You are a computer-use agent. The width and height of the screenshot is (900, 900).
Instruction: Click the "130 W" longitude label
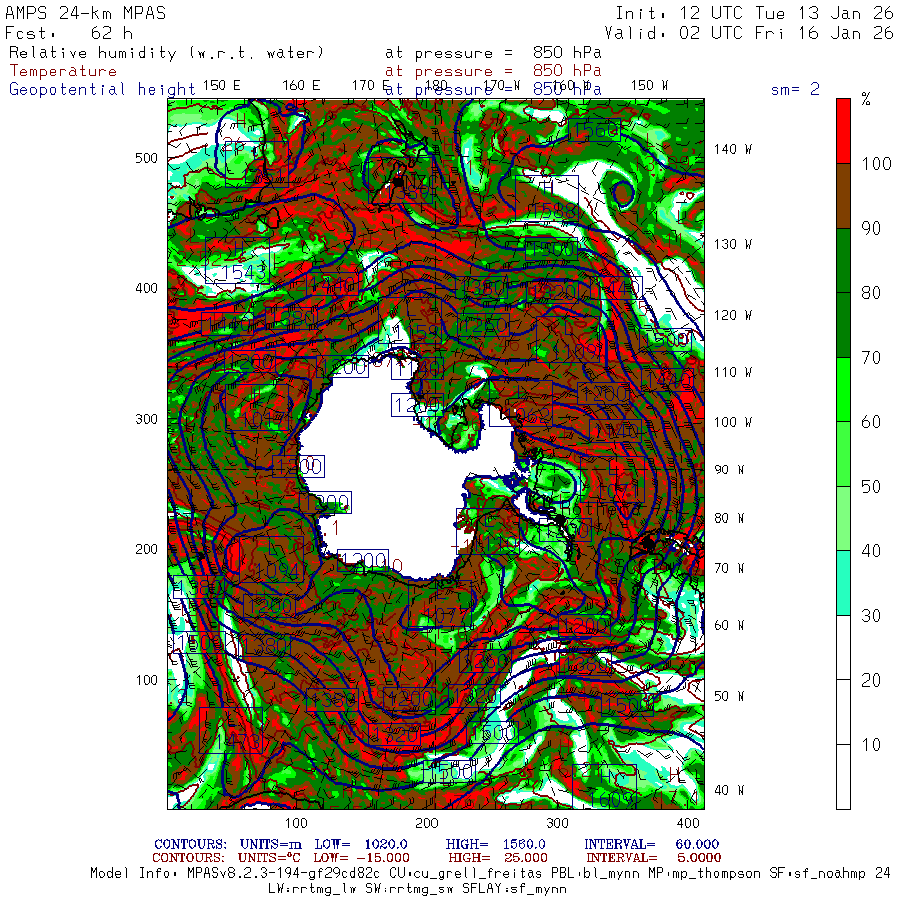(732, 245)
